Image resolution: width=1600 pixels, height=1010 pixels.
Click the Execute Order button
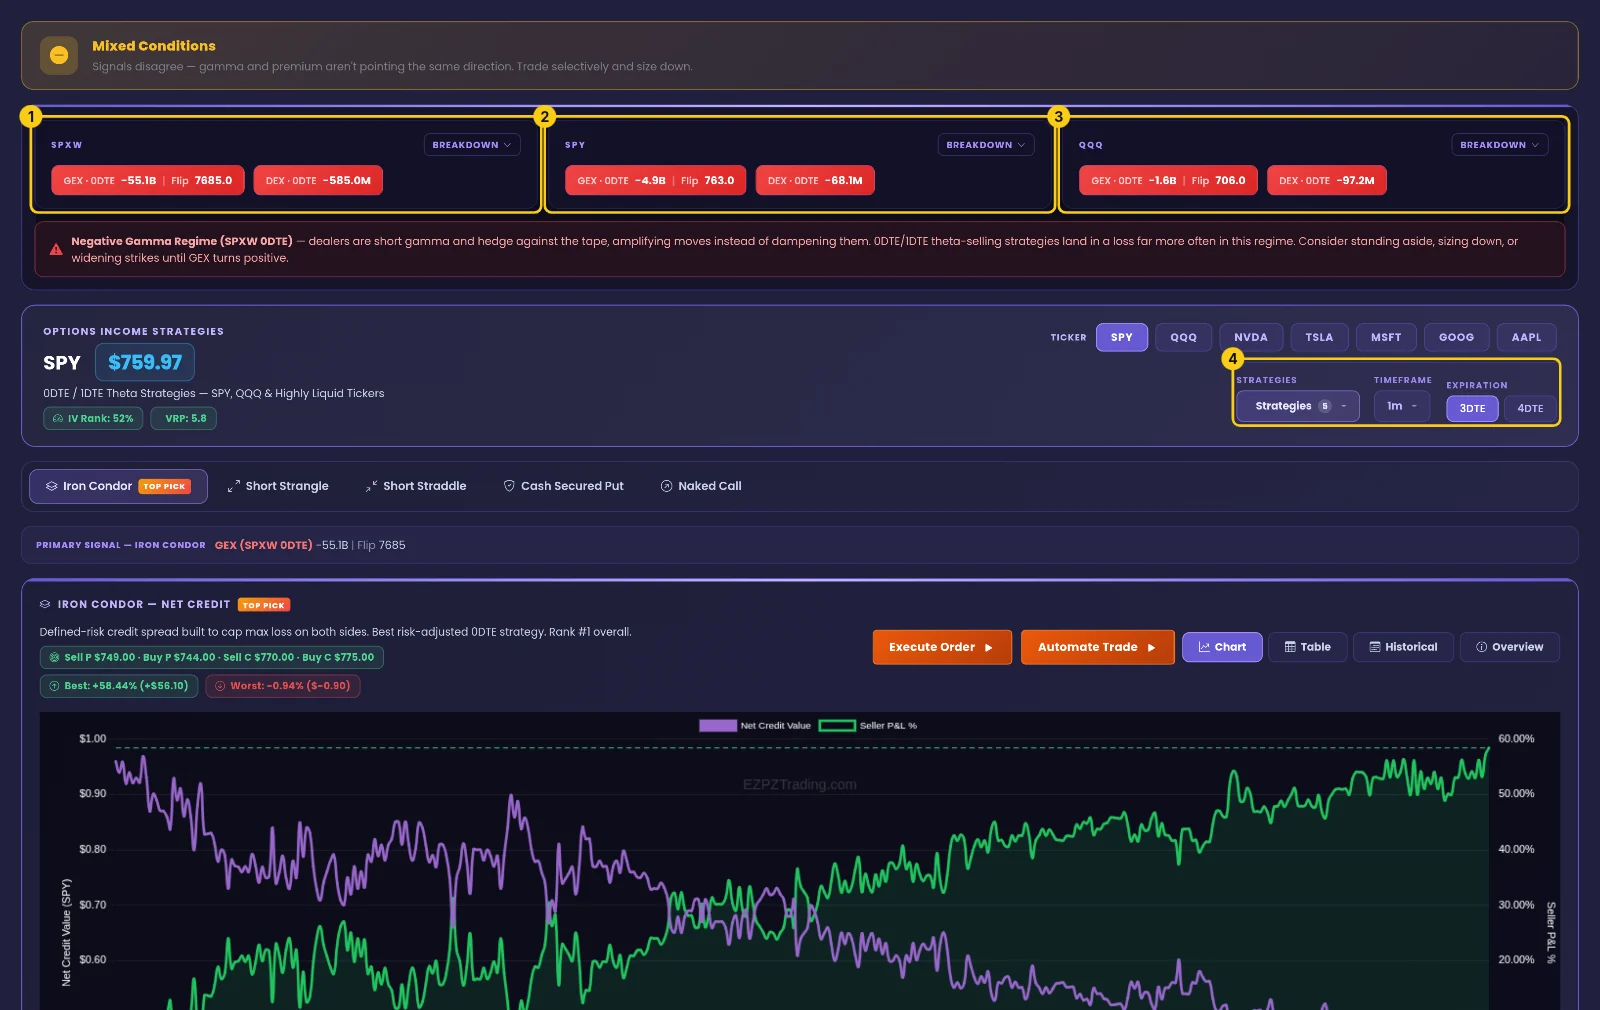click(942, 647)
